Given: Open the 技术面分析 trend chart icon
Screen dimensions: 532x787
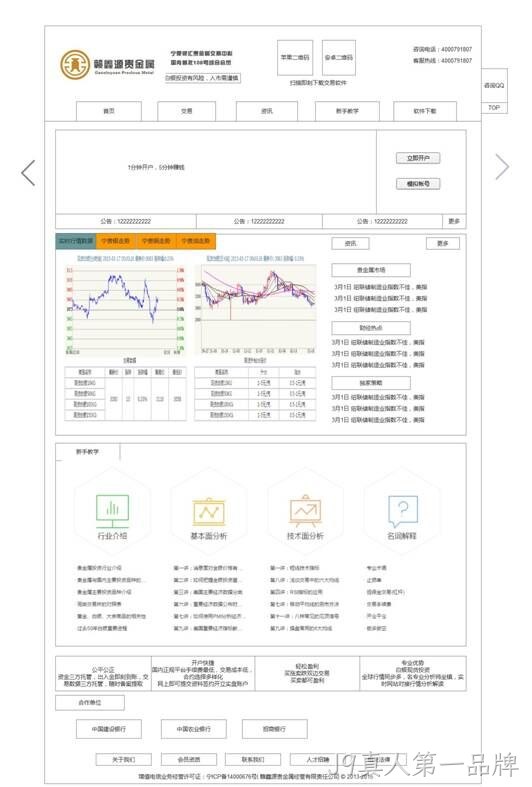Looking at the screenshot, I should tap(305, 511).
